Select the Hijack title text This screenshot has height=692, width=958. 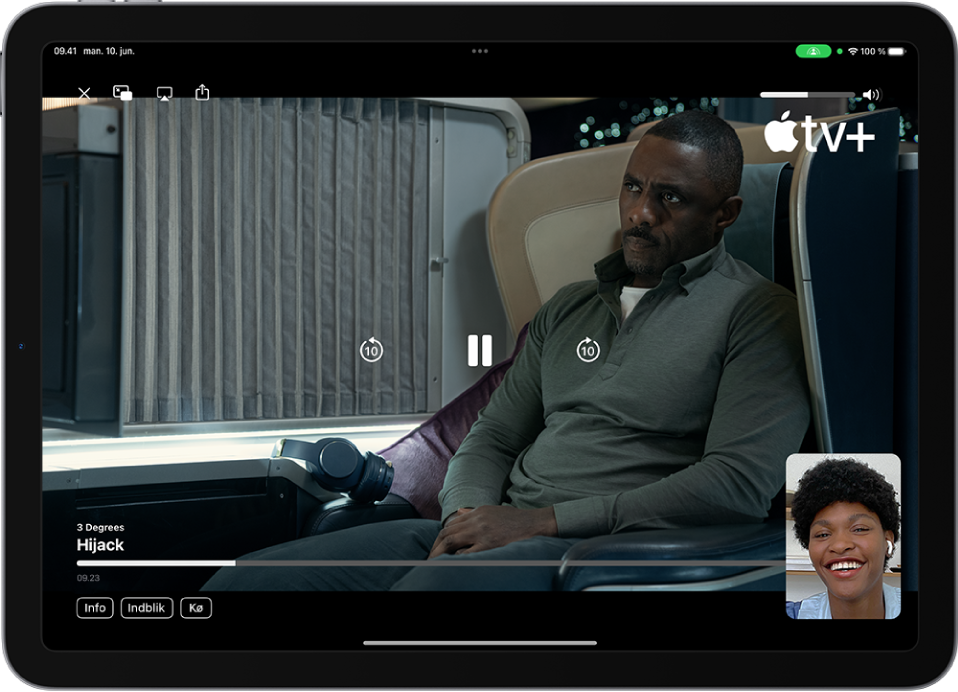pos(100,545)
